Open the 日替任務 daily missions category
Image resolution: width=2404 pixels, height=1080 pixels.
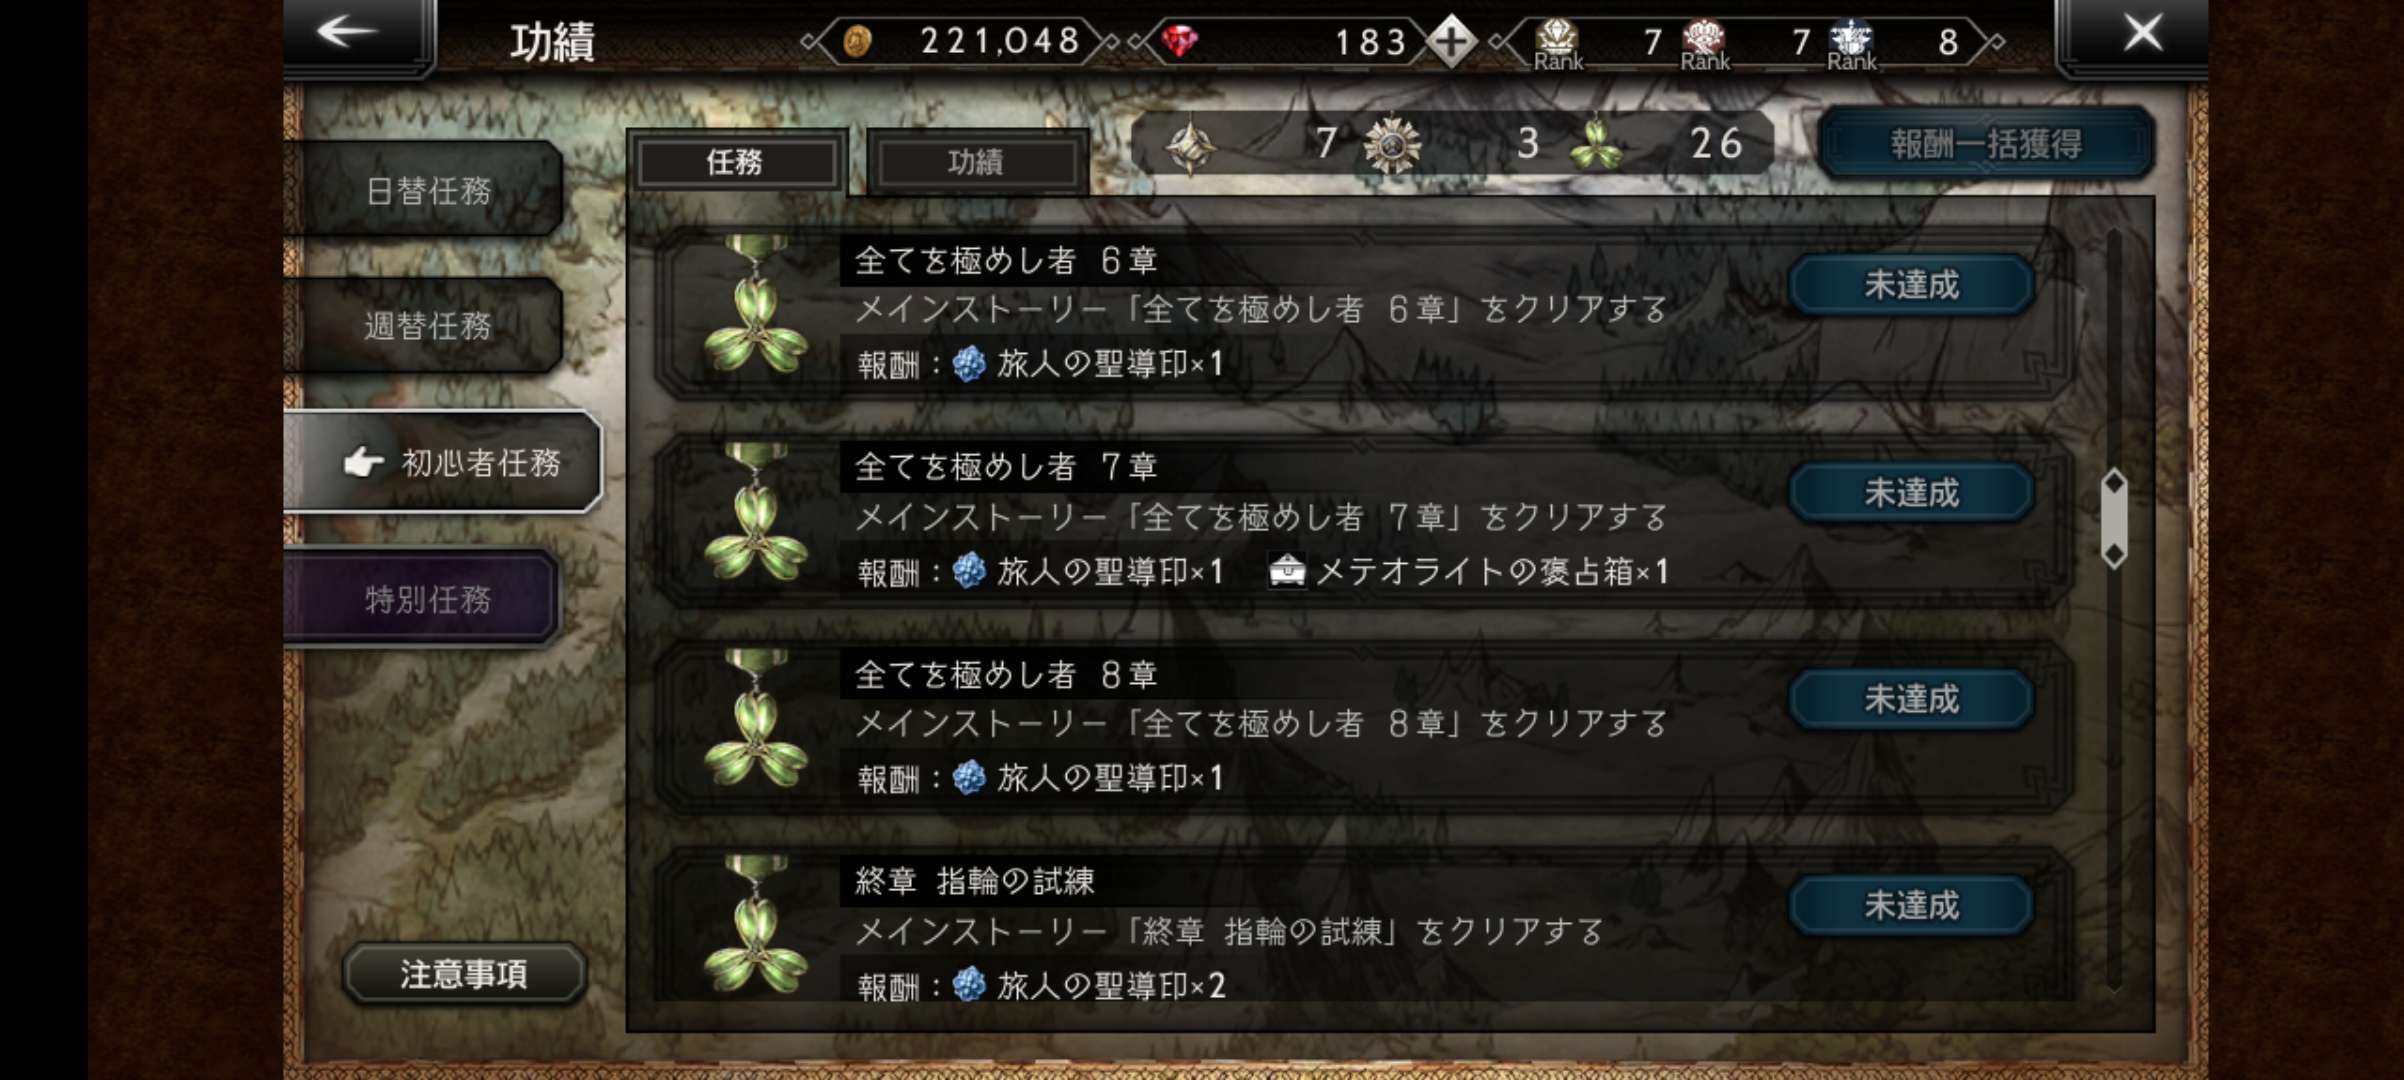(x=427, y=190)
